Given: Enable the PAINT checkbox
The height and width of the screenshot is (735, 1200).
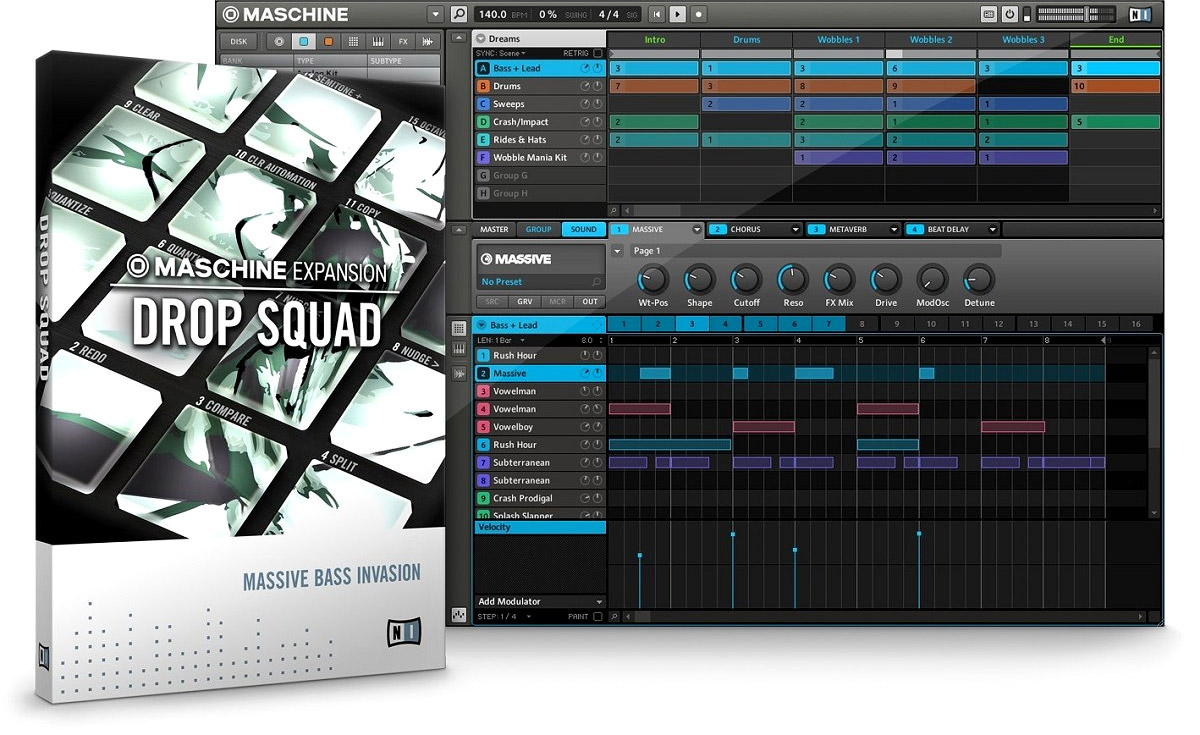Looking at the screenshot, I should point(598,617).
